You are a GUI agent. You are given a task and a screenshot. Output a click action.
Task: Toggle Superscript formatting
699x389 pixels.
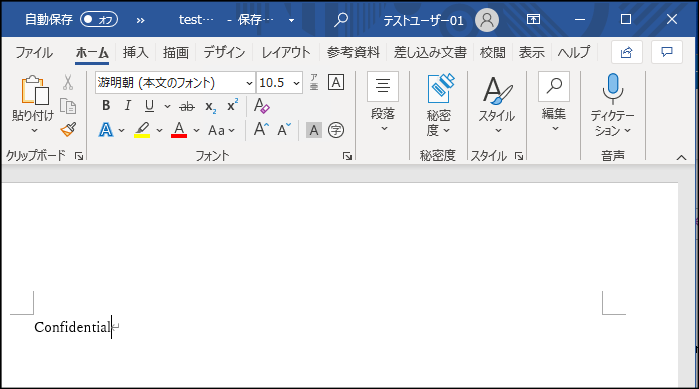coord(232,106)
